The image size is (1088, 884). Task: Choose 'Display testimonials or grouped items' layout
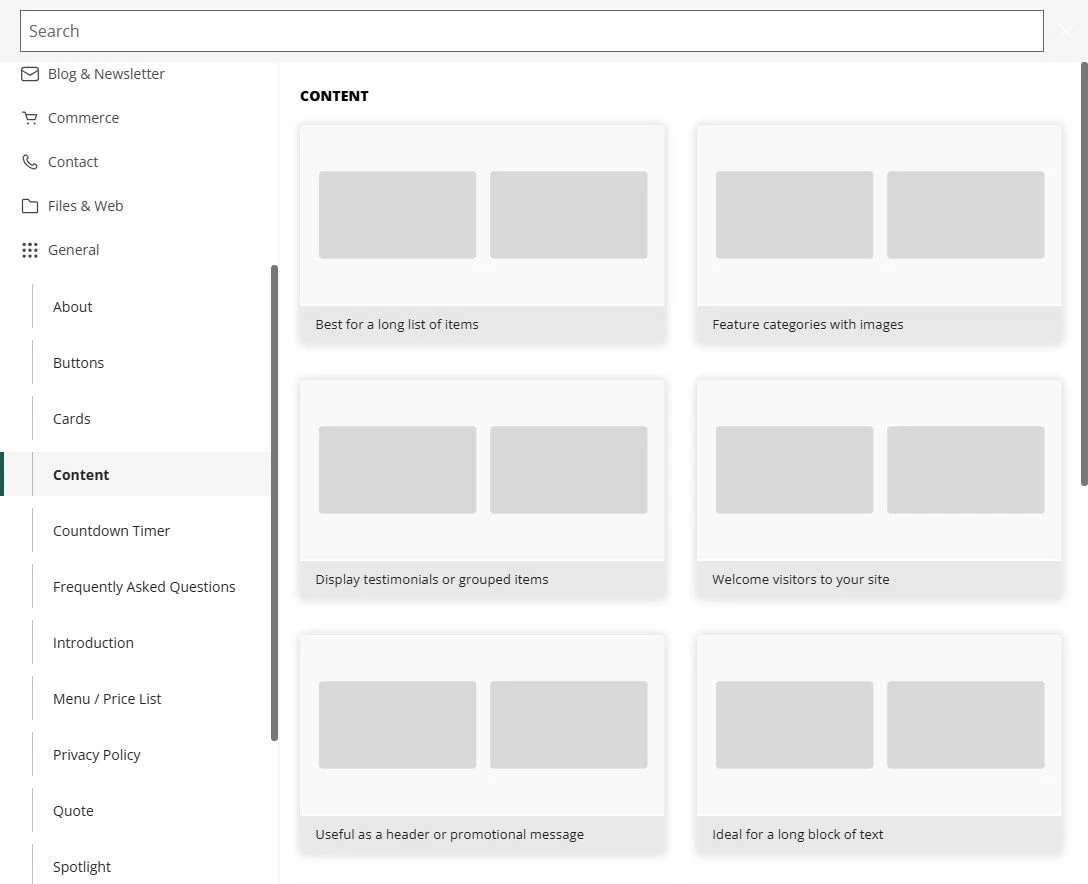point(482,488)
